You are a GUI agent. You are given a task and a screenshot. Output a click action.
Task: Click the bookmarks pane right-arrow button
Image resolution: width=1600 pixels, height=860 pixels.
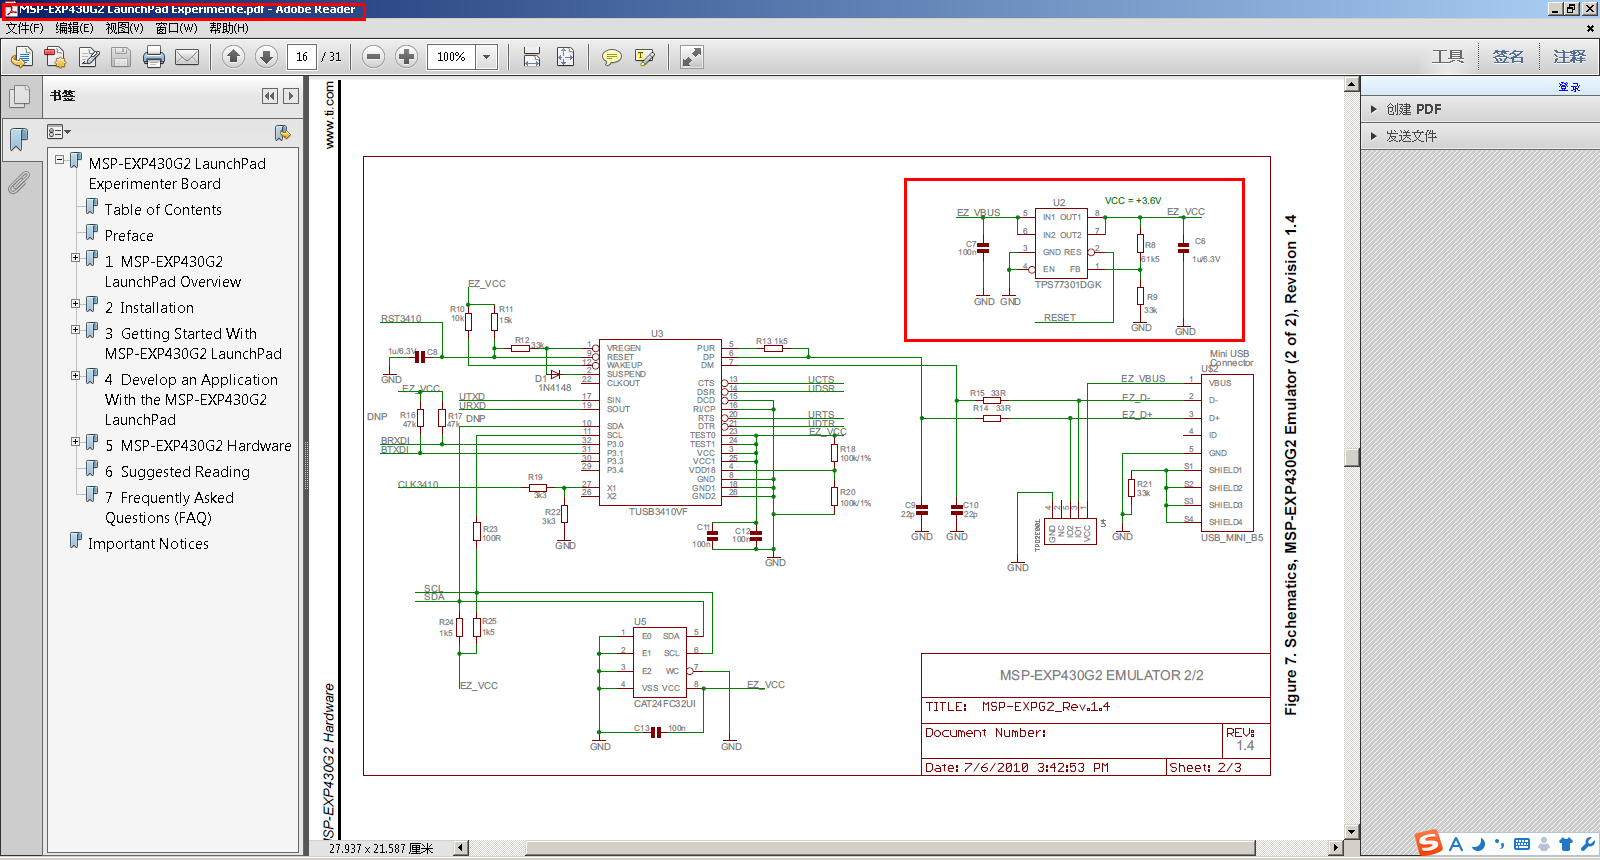[291, 96]
